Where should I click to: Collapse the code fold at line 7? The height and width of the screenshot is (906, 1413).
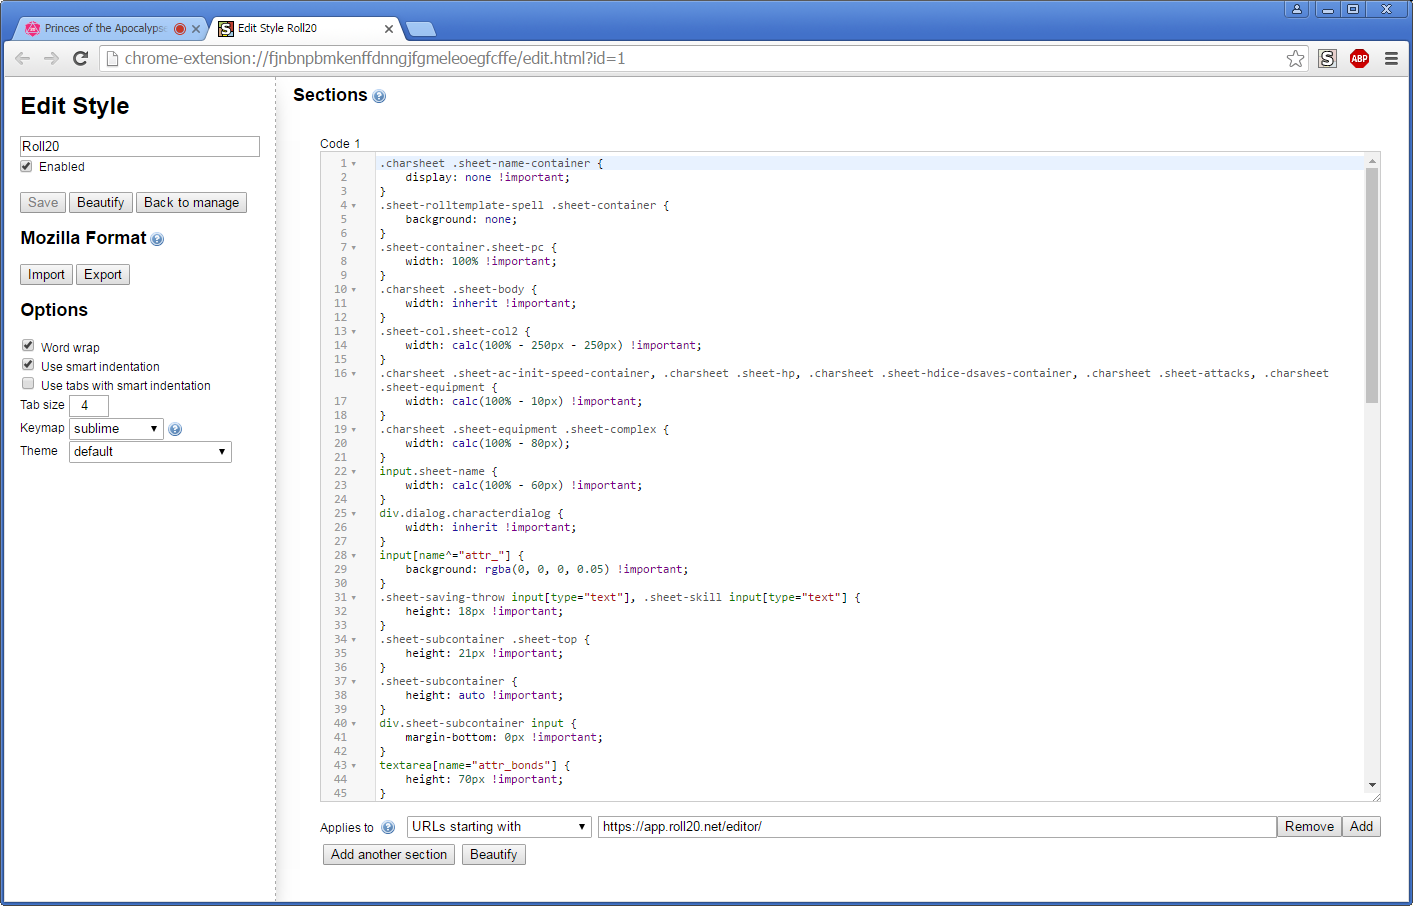[354, 247]
